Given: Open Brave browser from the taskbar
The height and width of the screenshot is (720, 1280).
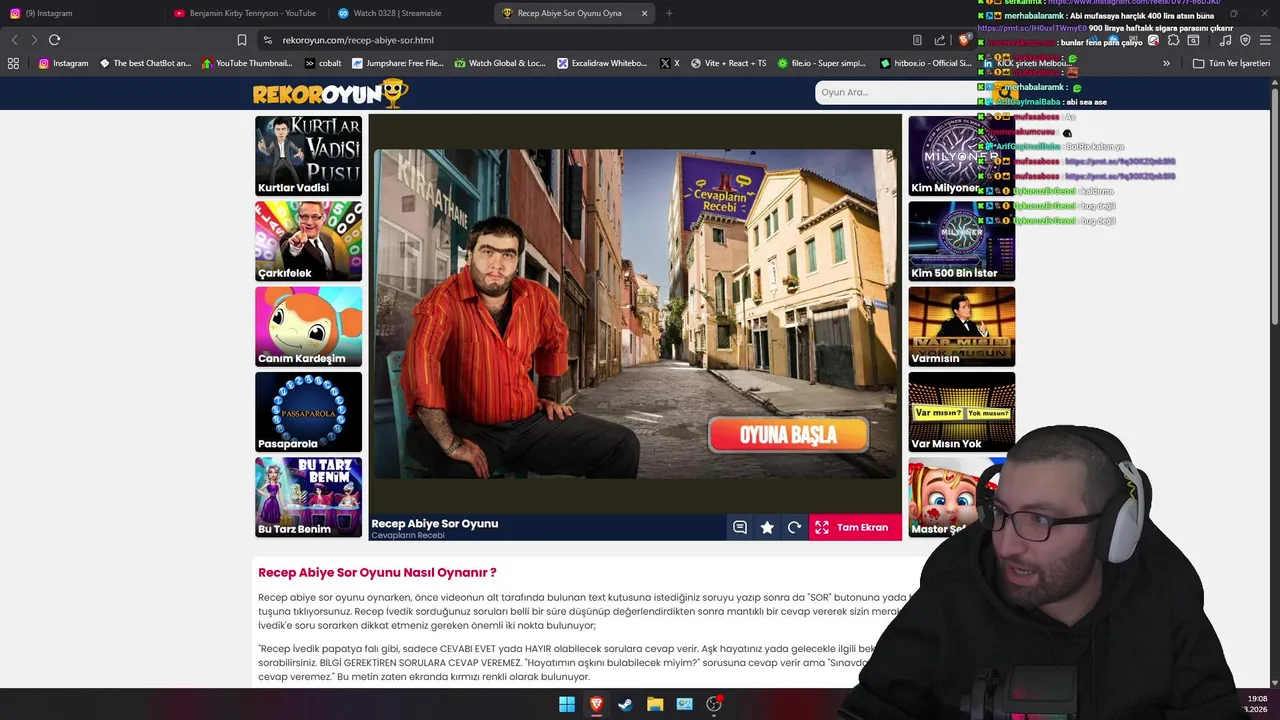Looking at the screenshot, I should click(x=596, y=704).
